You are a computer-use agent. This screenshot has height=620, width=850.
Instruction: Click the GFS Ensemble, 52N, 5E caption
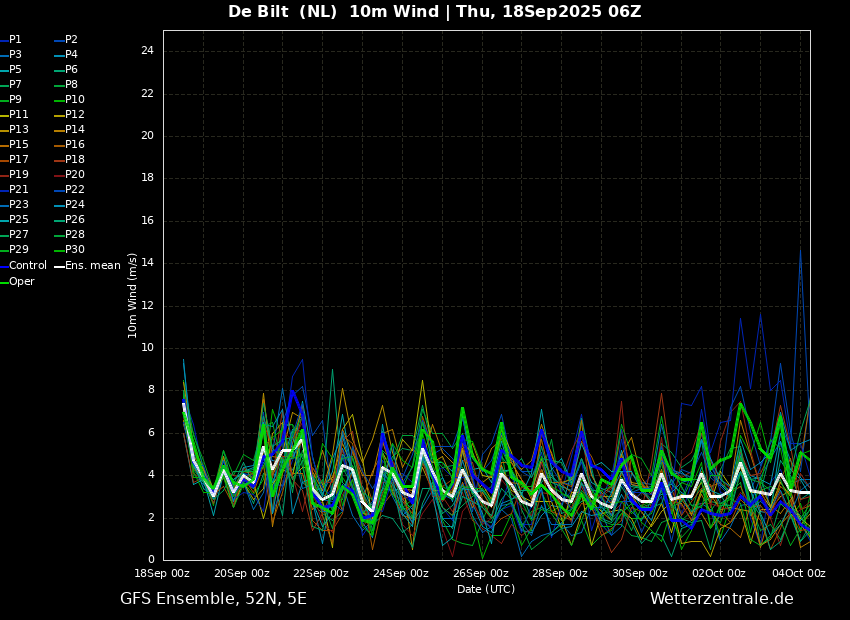tap(213, 599)
